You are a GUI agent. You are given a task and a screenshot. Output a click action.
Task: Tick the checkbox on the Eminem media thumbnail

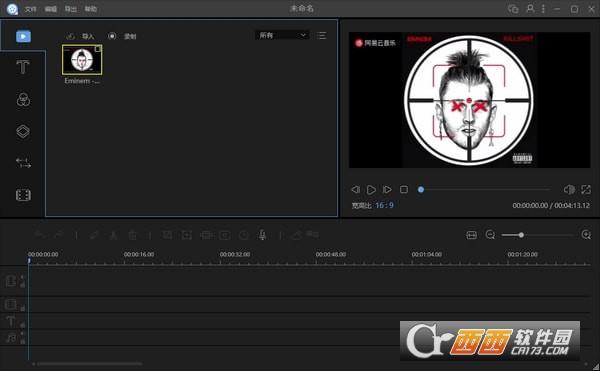pos(98,49)
